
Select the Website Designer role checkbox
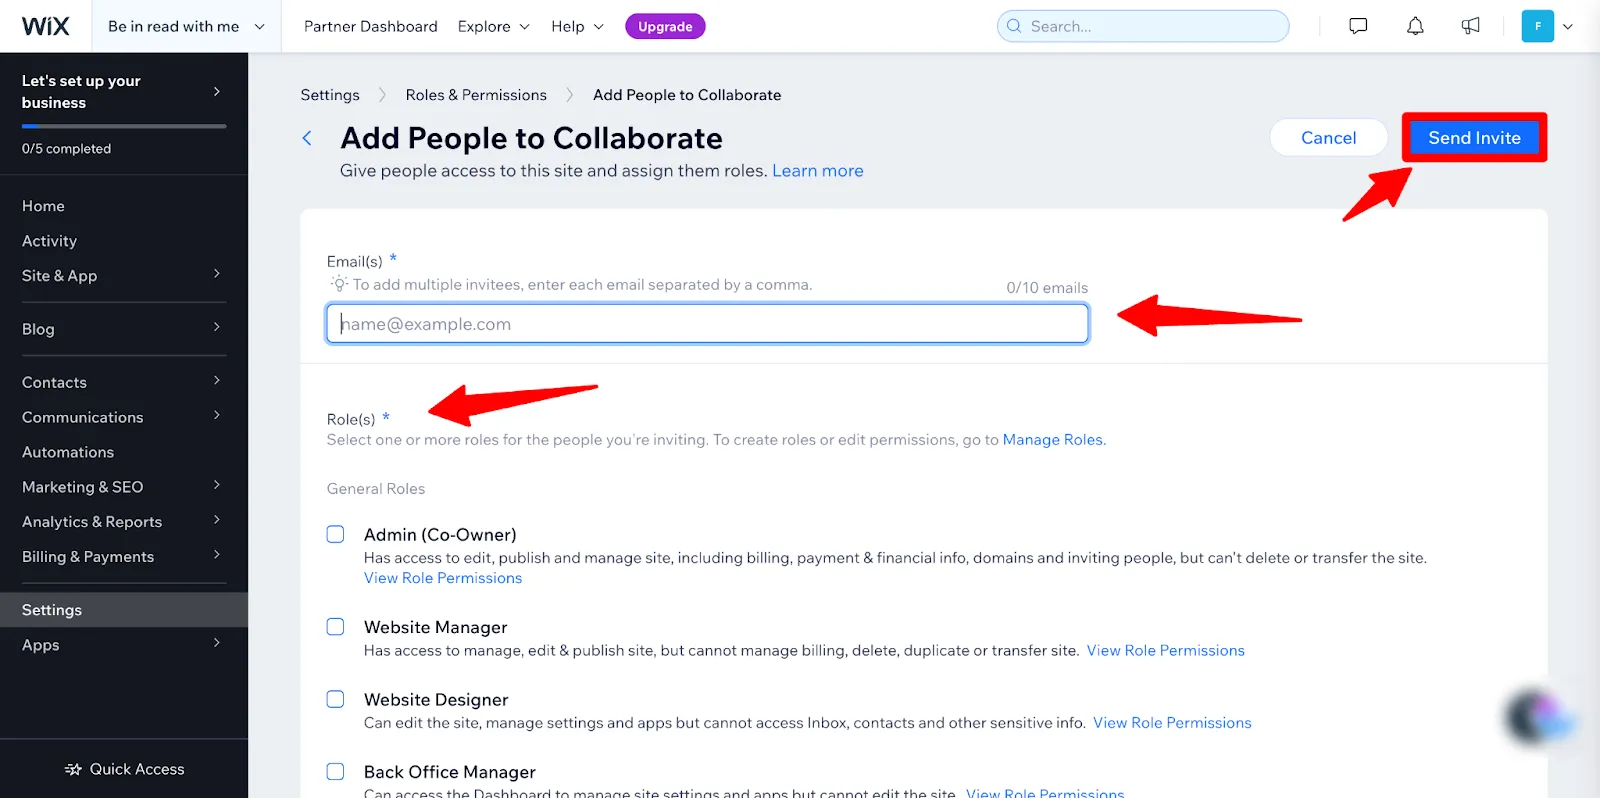[x=336, y=699]
